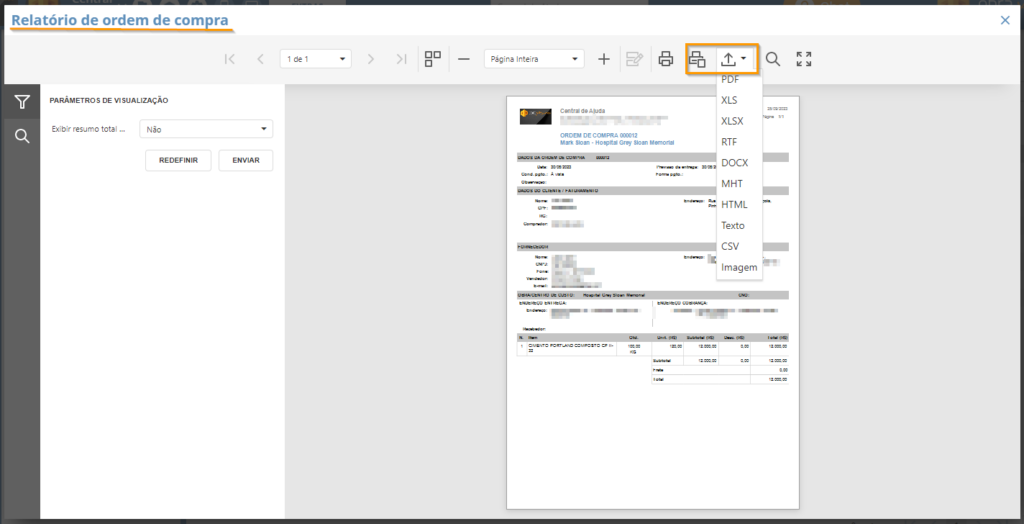Click the report page preview

click(652, 303)
